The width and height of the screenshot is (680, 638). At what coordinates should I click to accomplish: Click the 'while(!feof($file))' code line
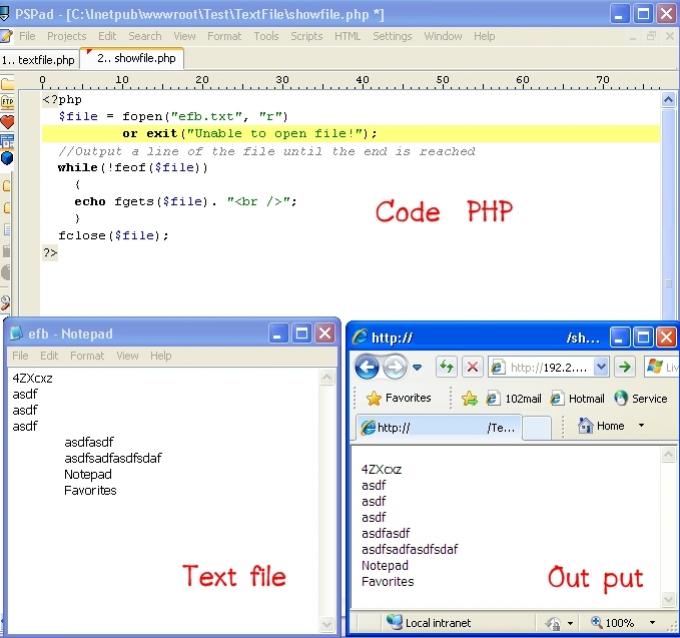click(133, 167)
